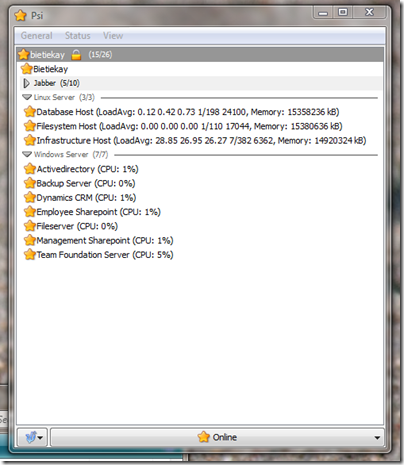Collapse the Linux Server group
The width and height of the screenshot is (404, 465).
click(27, 97)
